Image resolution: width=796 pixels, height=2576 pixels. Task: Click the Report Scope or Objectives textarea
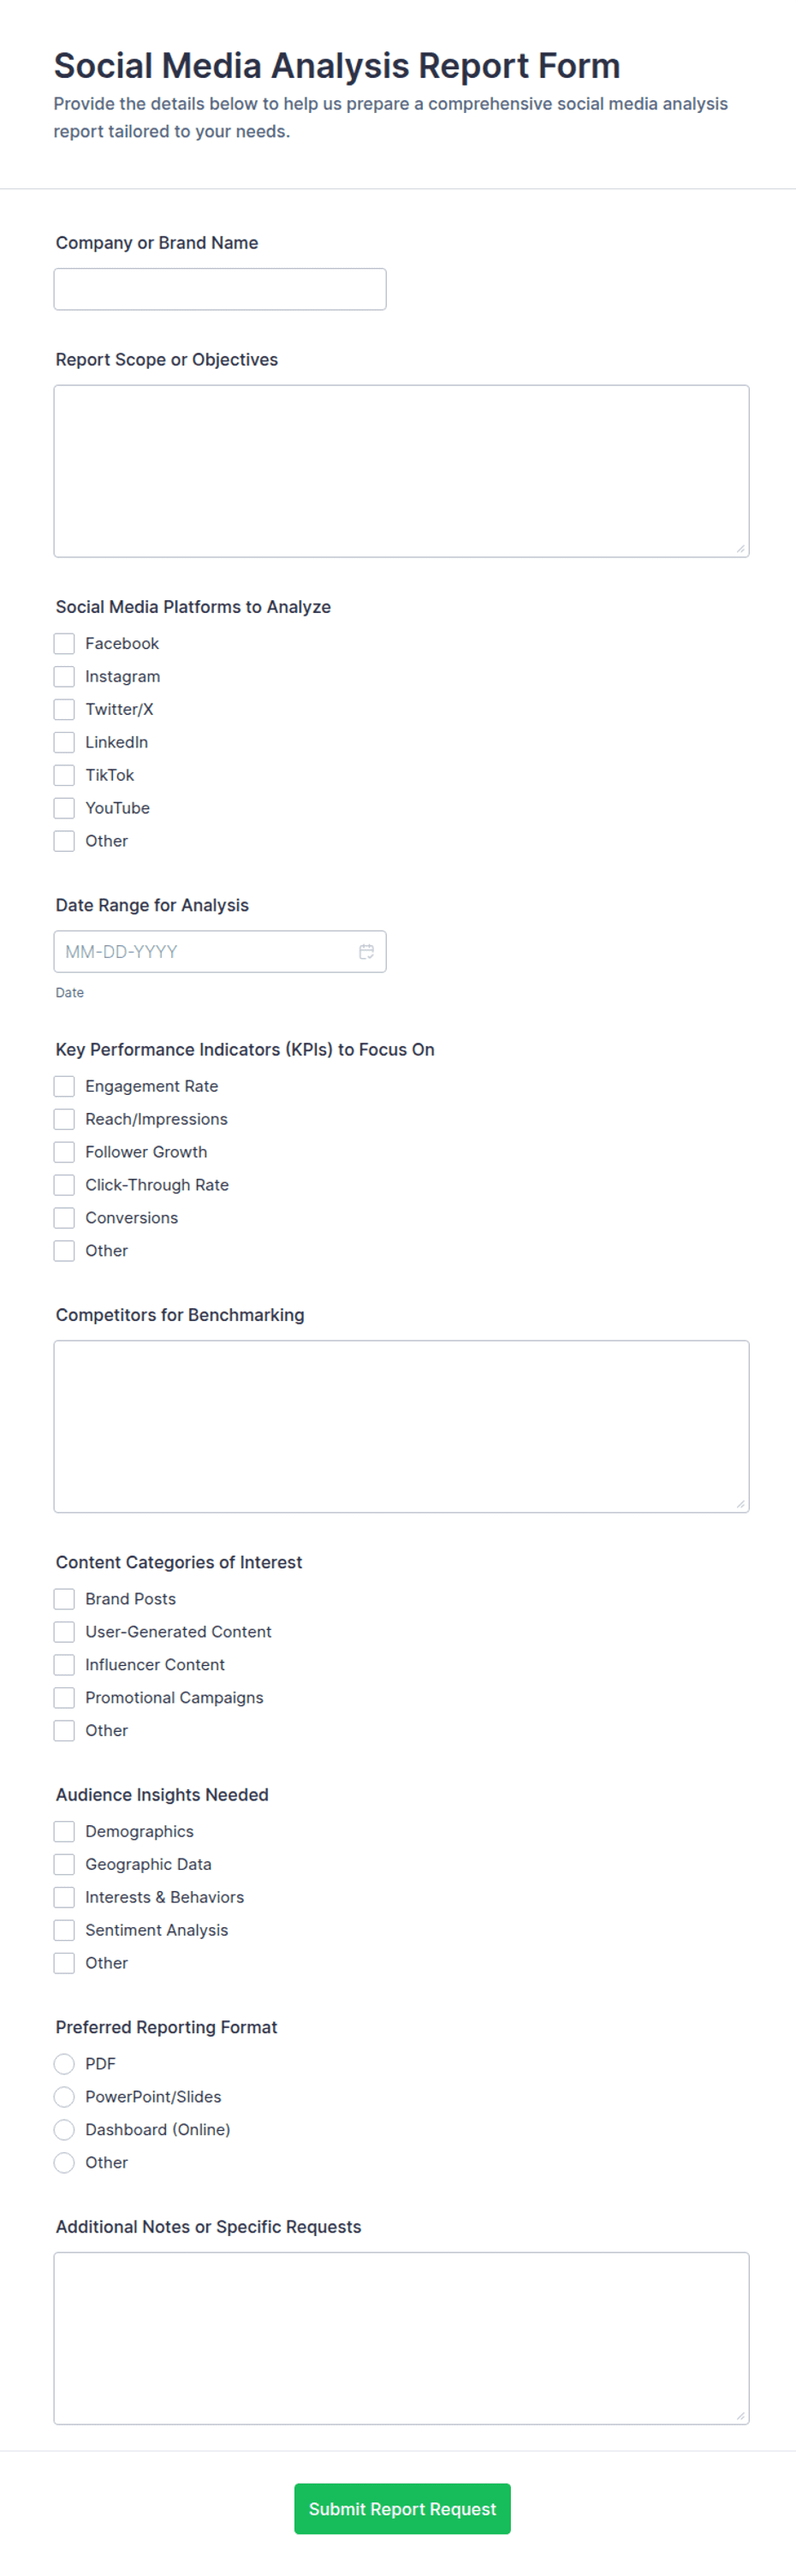click(401, 471)
